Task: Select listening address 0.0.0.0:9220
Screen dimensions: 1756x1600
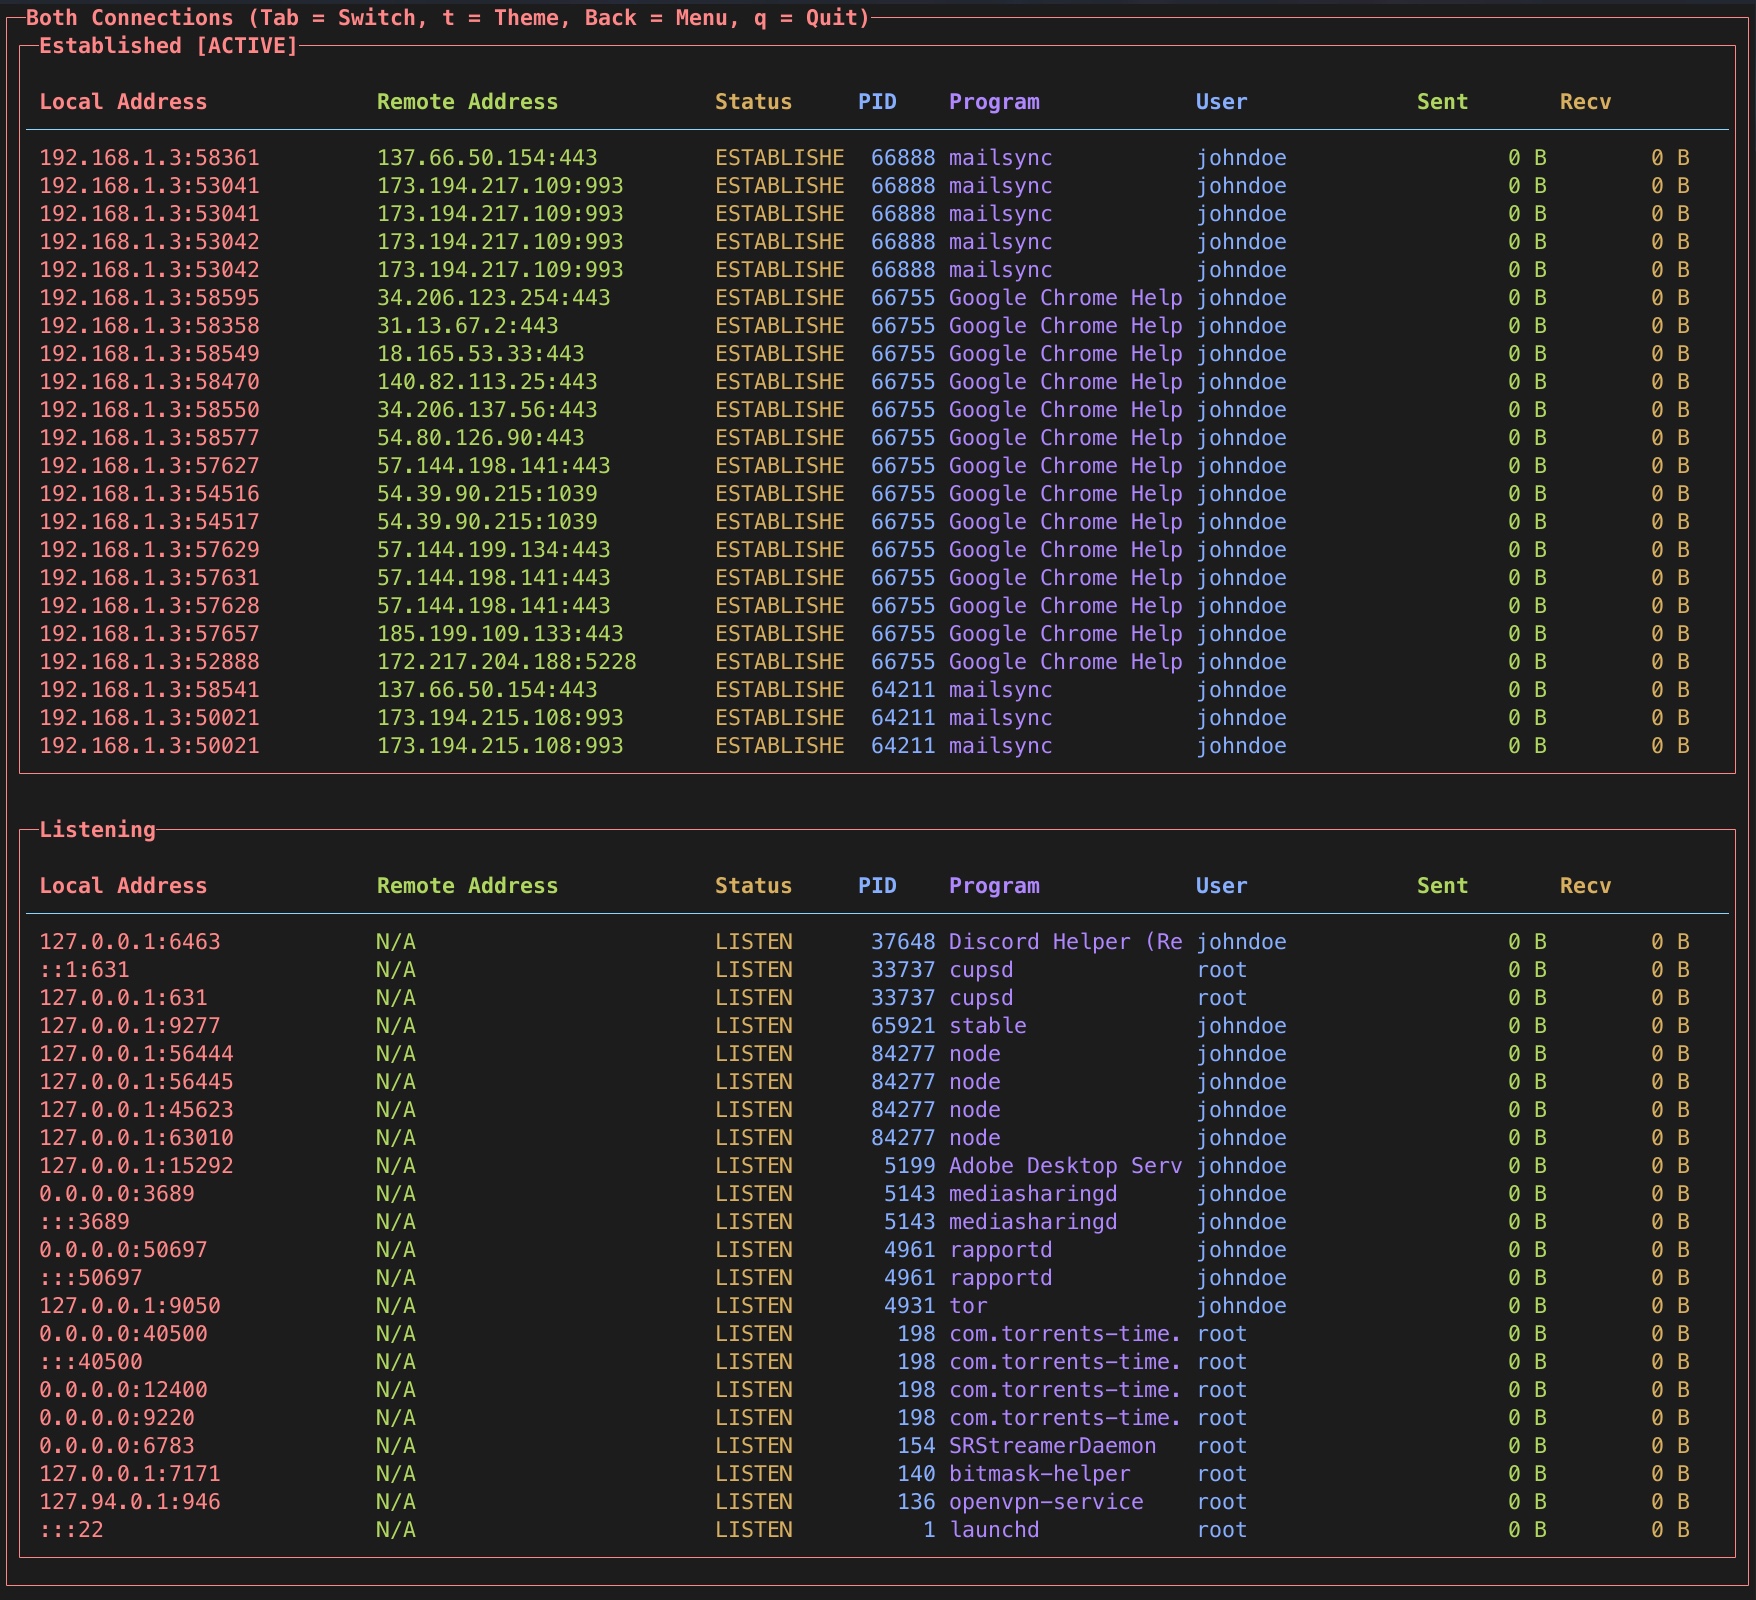Action: (x=117, y=1418)
